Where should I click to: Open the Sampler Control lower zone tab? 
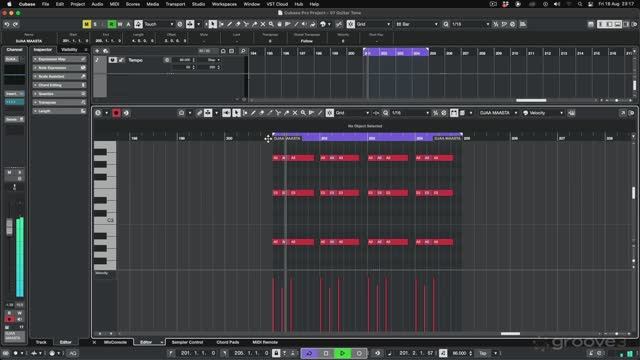tap(187, 342)
